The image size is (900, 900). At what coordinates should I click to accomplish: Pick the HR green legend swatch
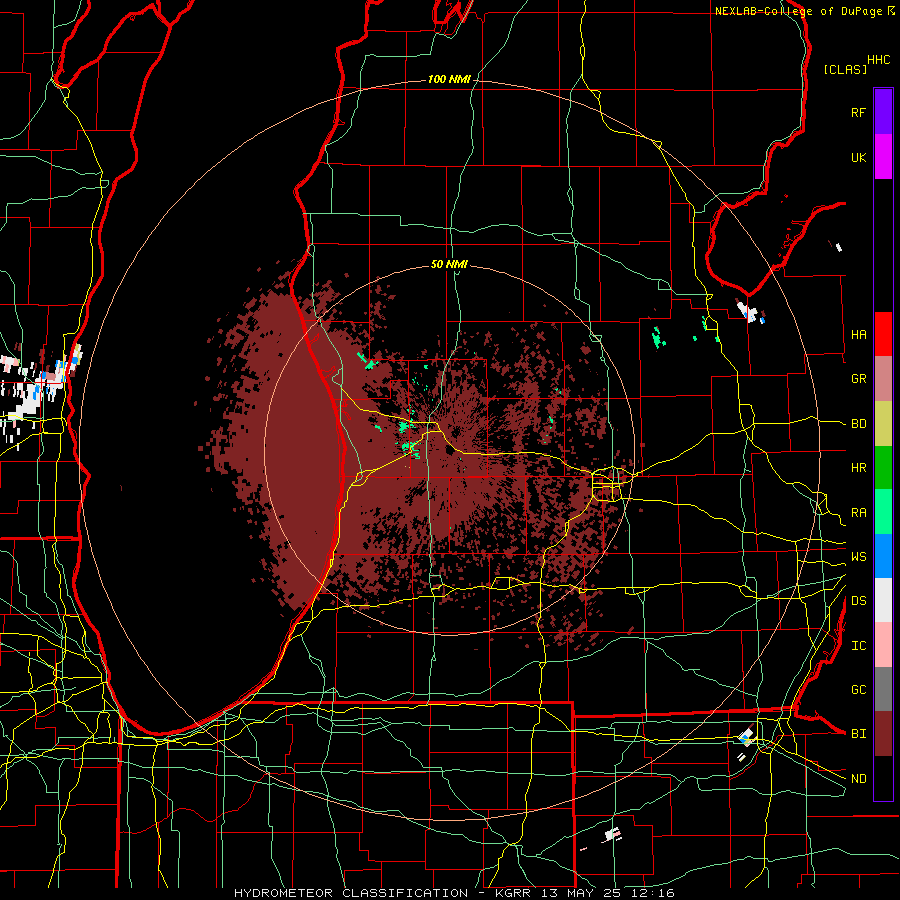point(883,468)
